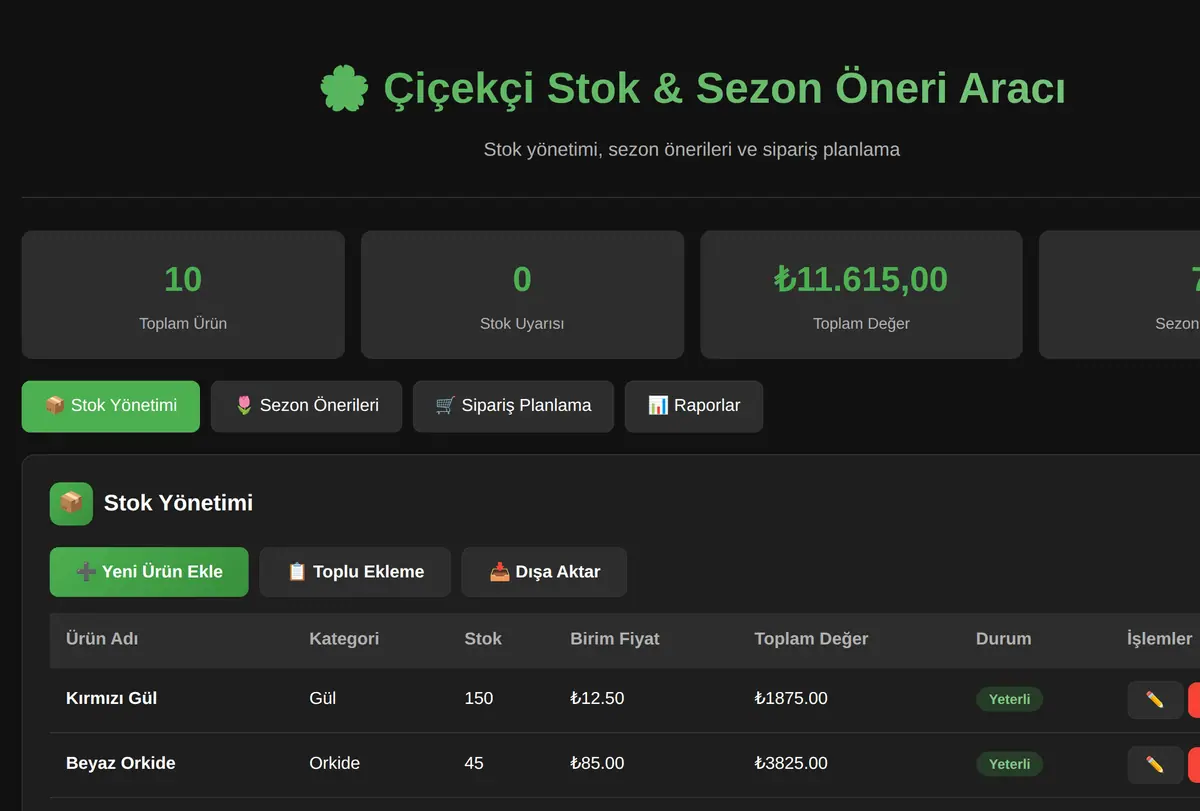The height and width of the screenshot is (811, 1200).
Task: Select the Stok Uyarısı stat card
Action: pyautogui.click(x=522, y=295)
